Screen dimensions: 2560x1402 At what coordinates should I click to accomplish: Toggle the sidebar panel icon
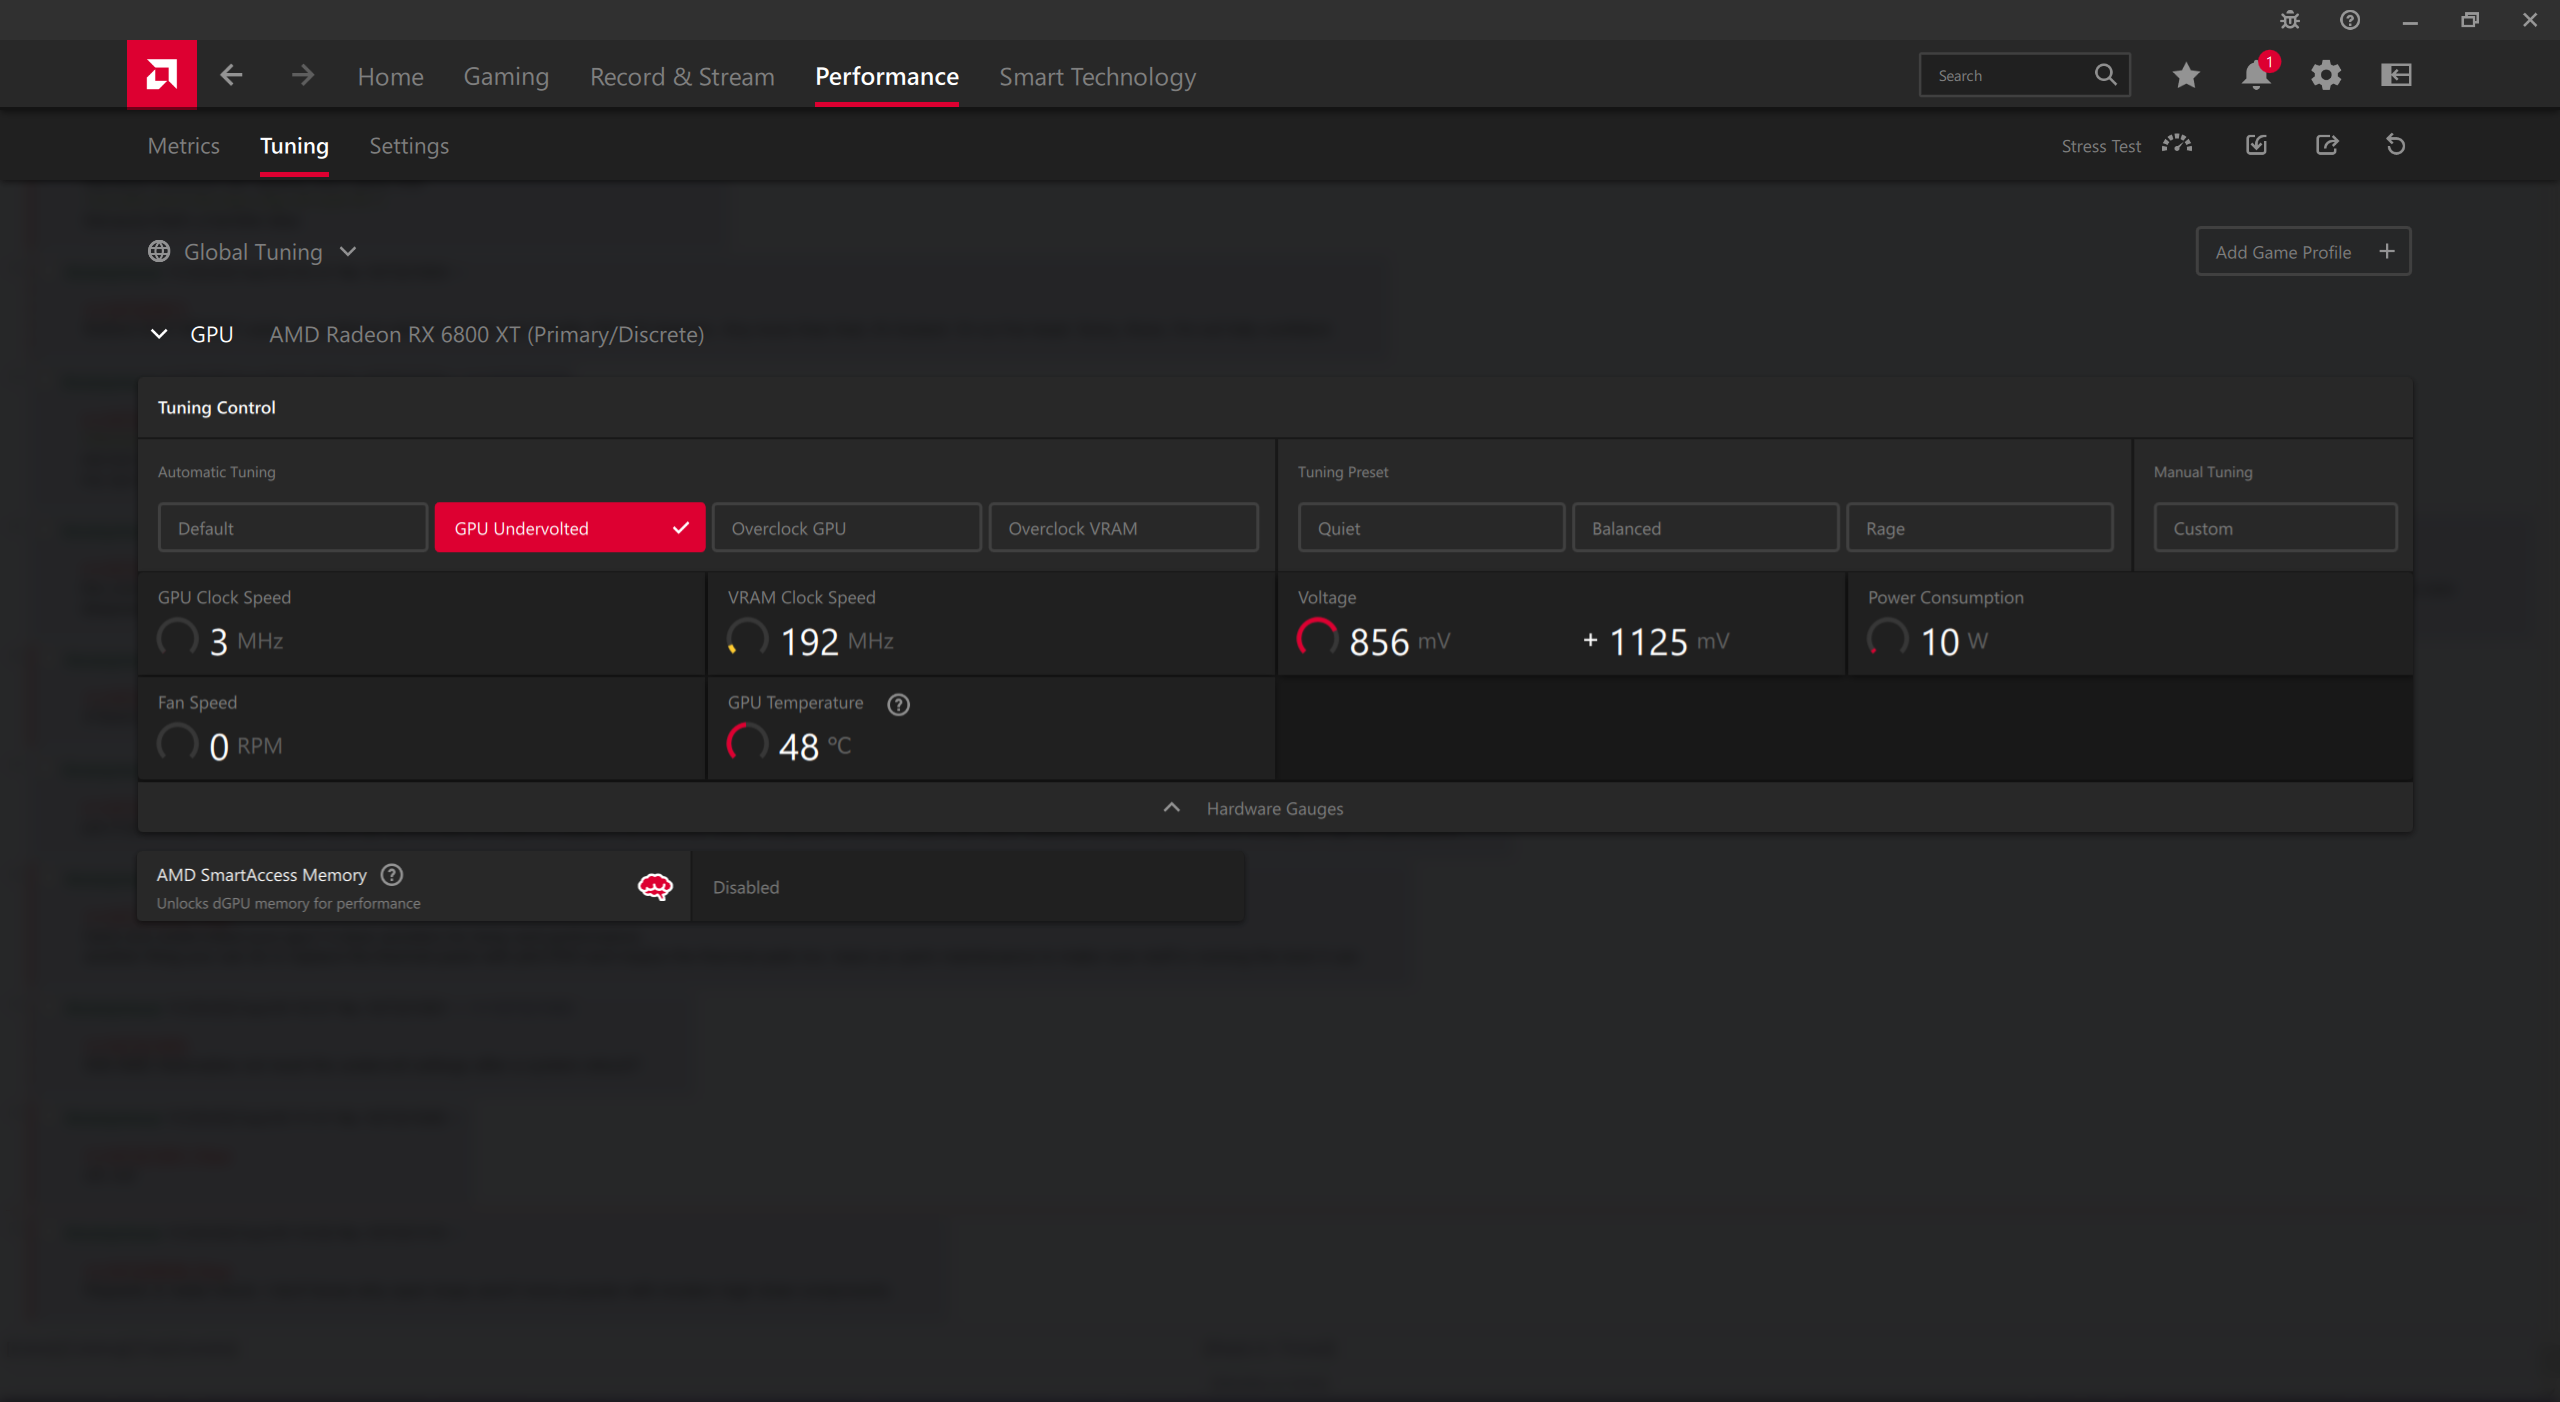pyautogui.click(x=2396, y=75)
